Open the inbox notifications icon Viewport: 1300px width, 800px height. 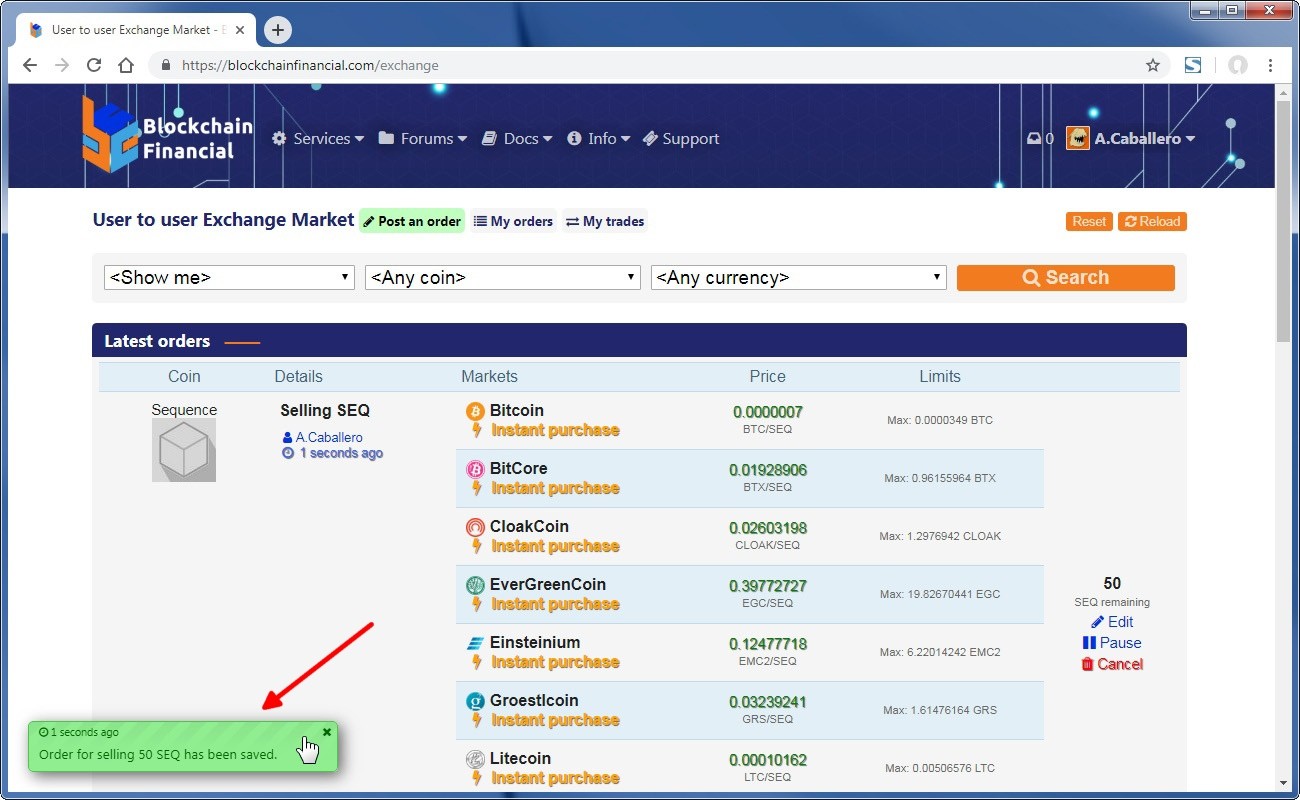[1034, 139]
